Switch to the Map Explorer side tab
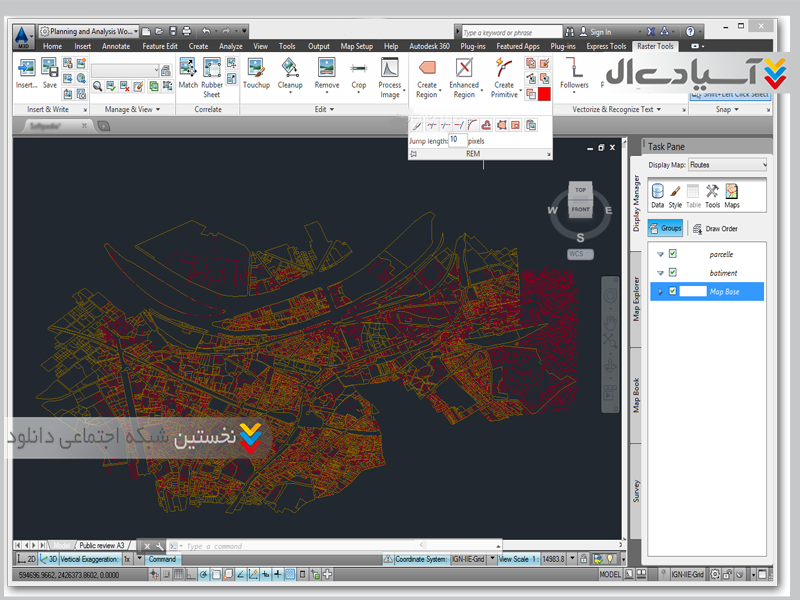This screenshot has height=600, width=800. click(636, 300)
